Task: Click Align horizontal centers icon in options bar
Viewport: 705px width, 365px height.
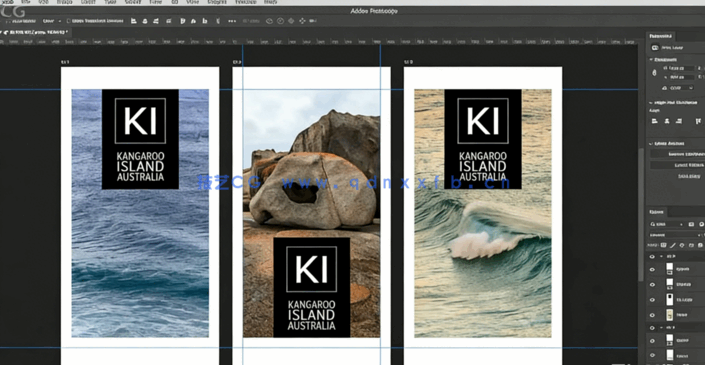Action: (145, 21)
